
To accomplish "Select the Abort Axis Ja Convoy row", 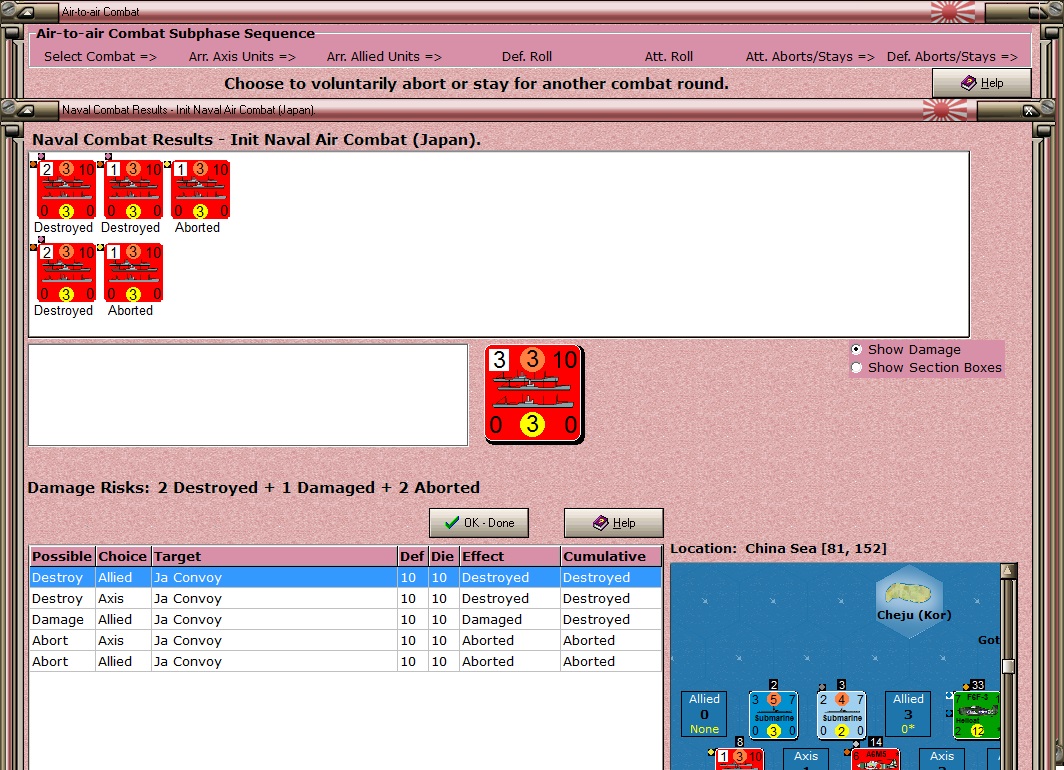I will tap(345, 640).
